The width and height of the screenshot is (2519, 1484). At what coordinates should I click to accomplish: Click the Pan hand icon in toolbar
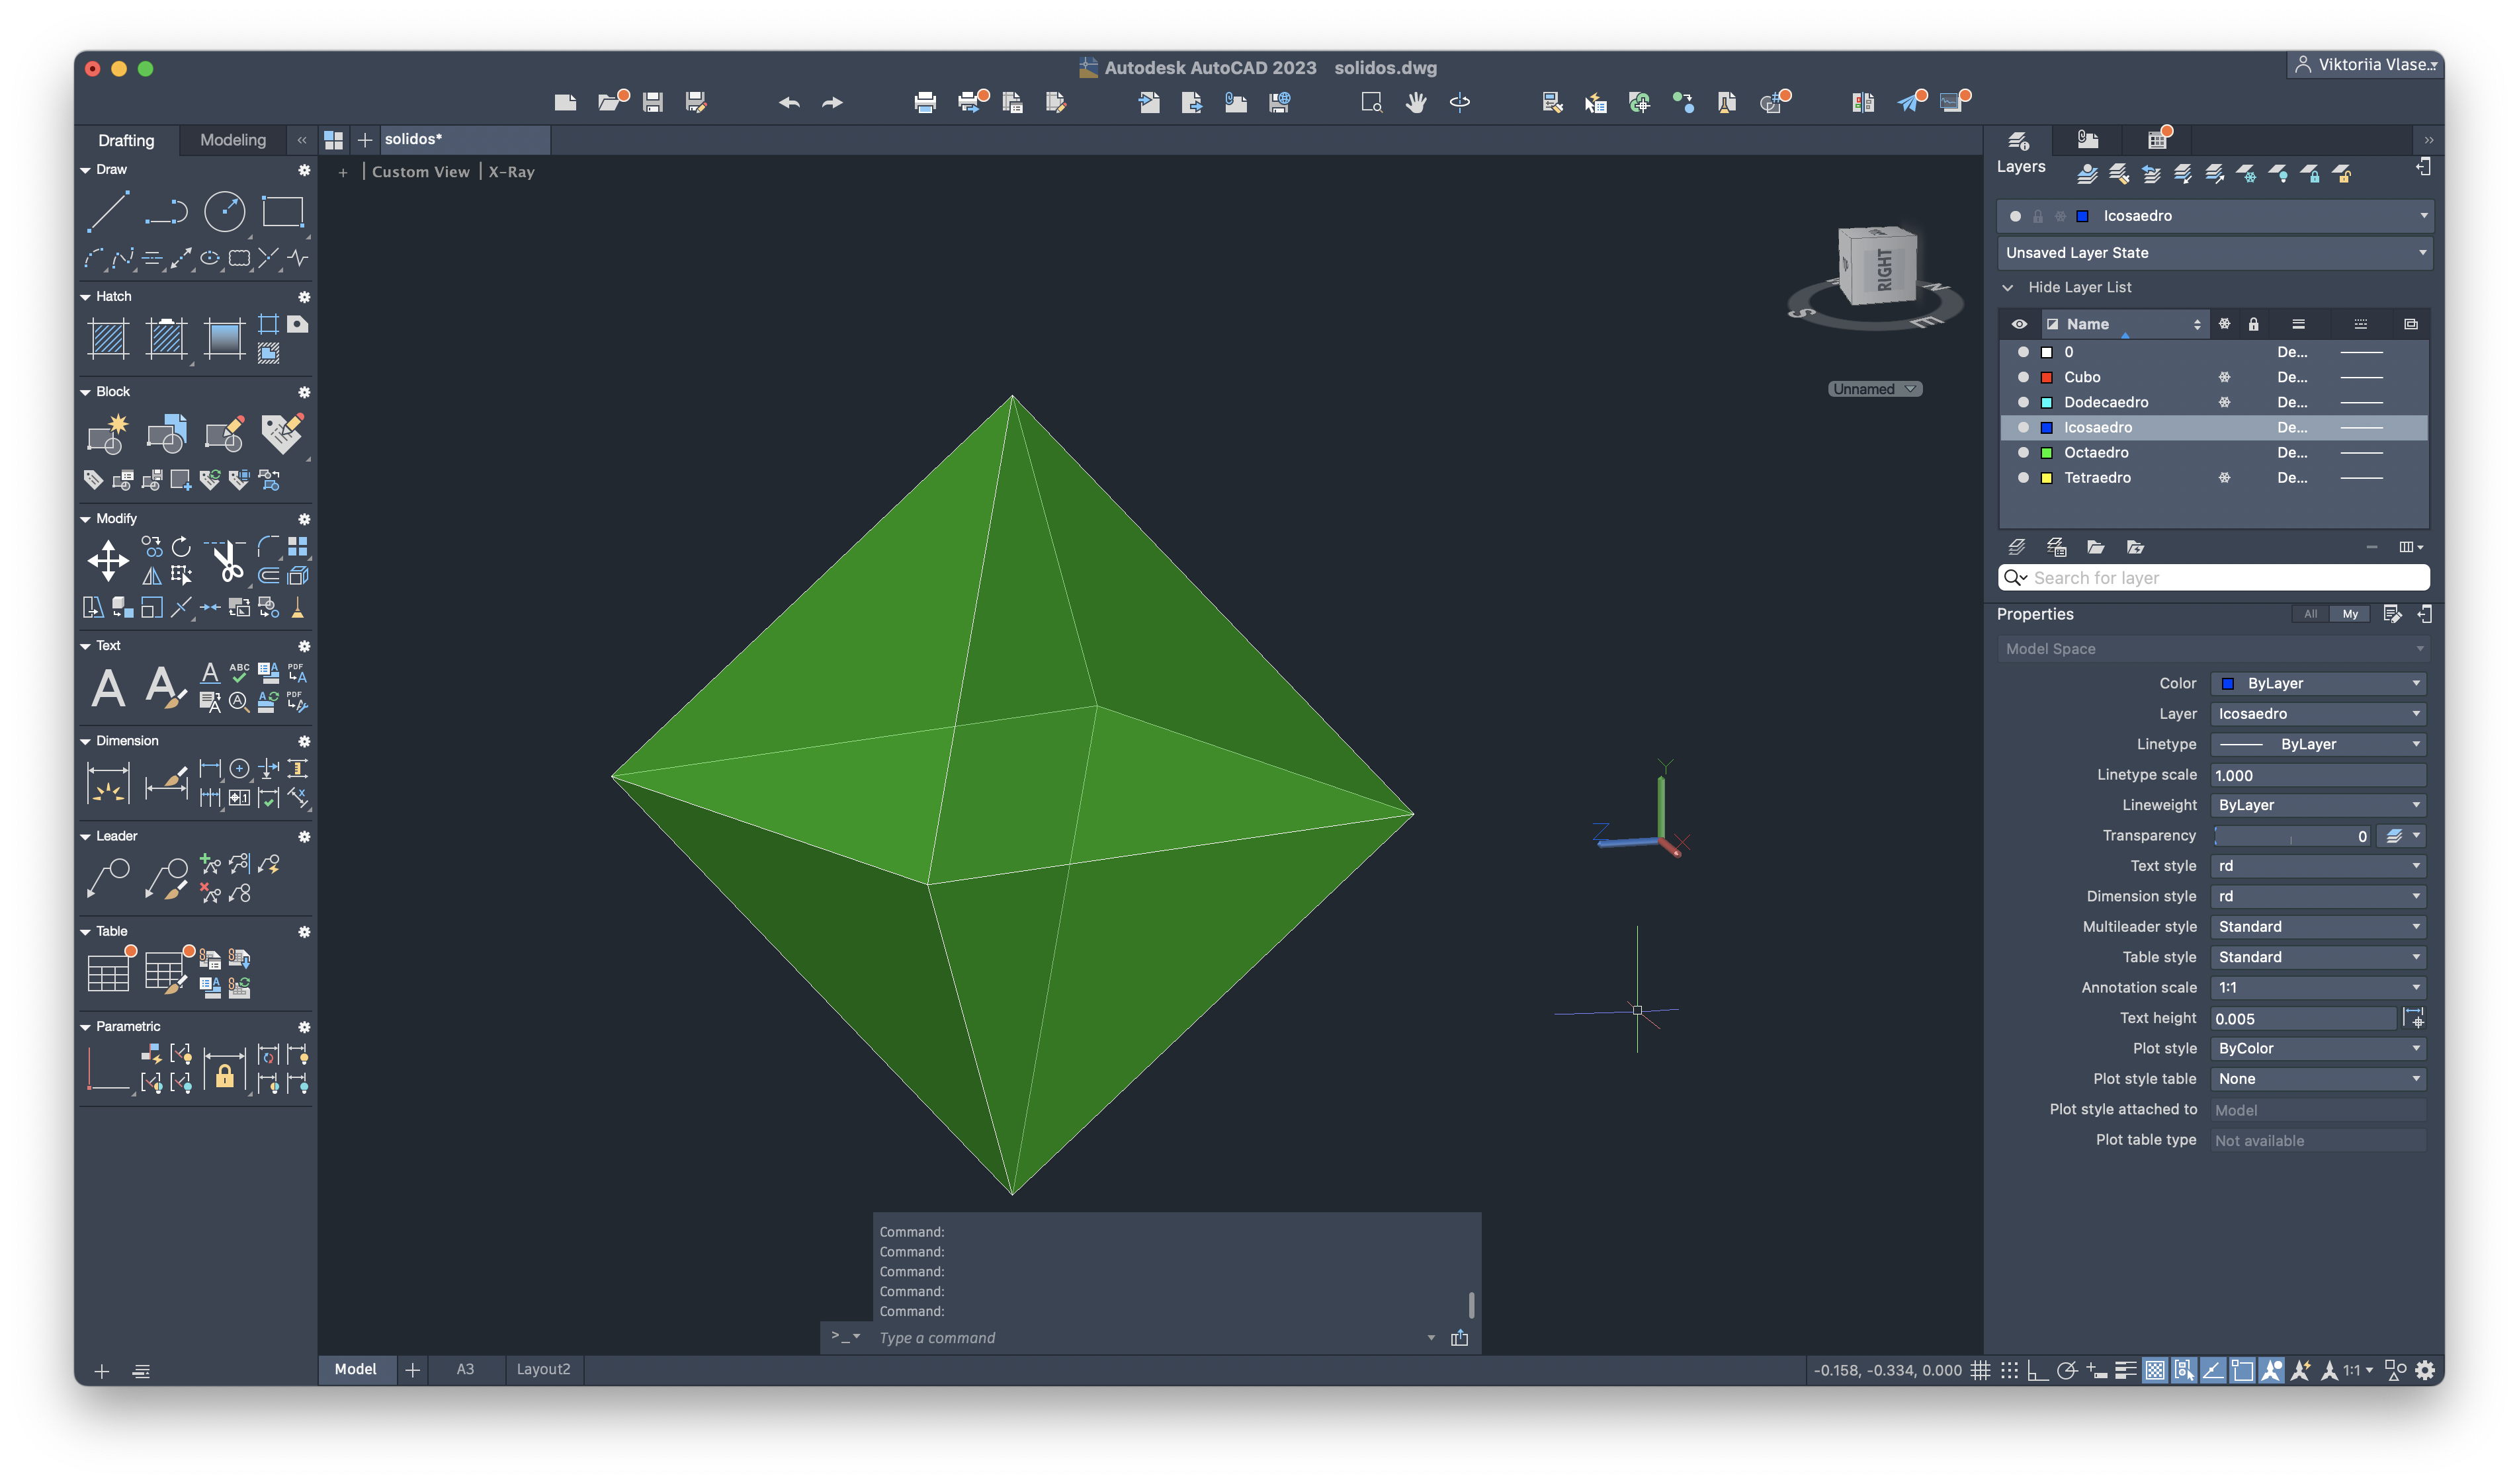[x=1415, y=102]
